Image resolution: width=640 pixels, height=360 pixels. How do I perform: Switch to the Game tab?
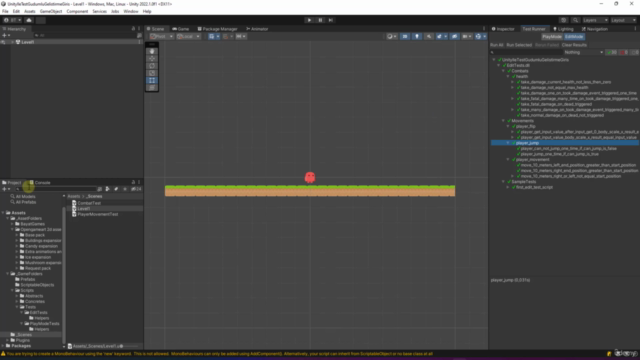(x=180, y=29)
